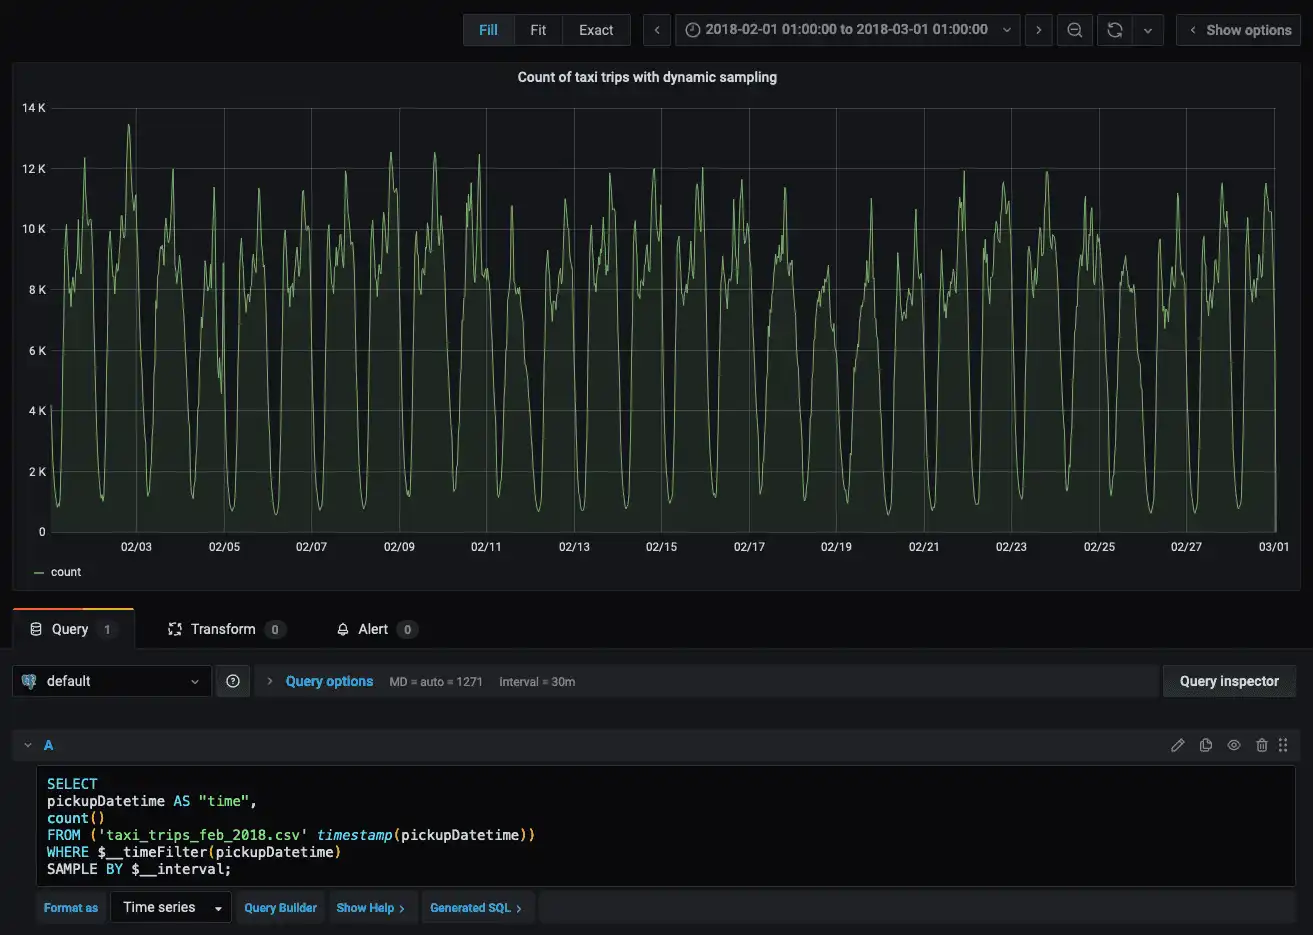
Task: Toggle the count series in legend
Action: [66, 572]
